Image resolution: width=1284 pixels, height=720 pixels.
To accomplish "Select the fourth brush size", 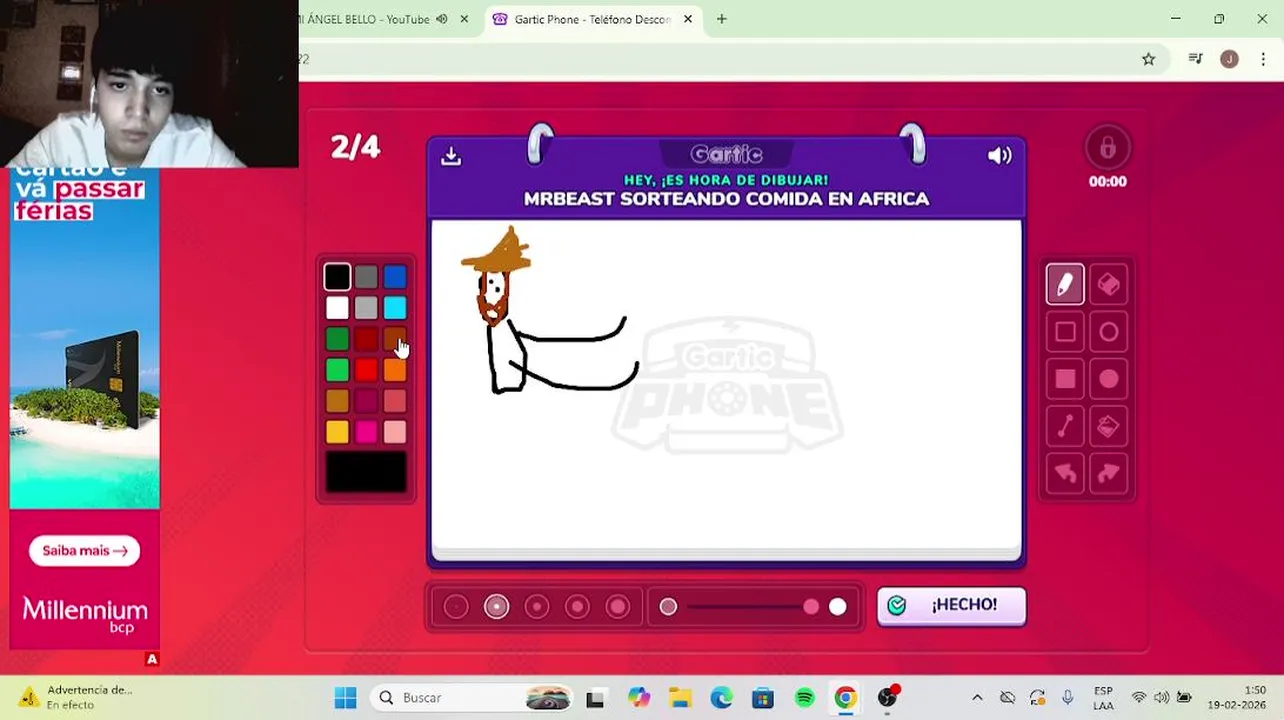I will (x=577, y=607).
